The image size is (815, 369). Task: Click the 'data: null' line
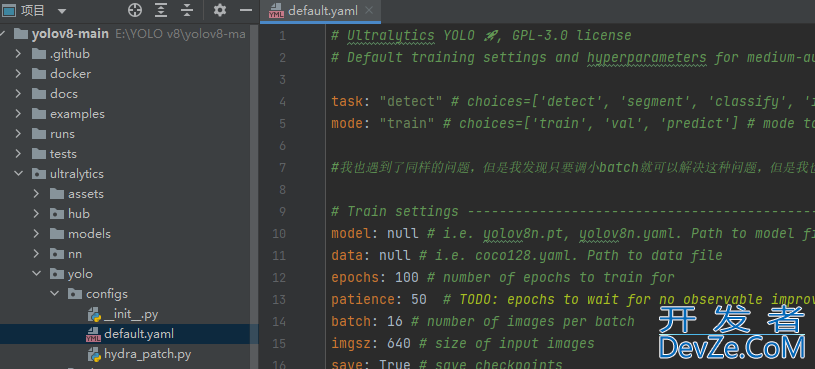(x=527, y=255)
